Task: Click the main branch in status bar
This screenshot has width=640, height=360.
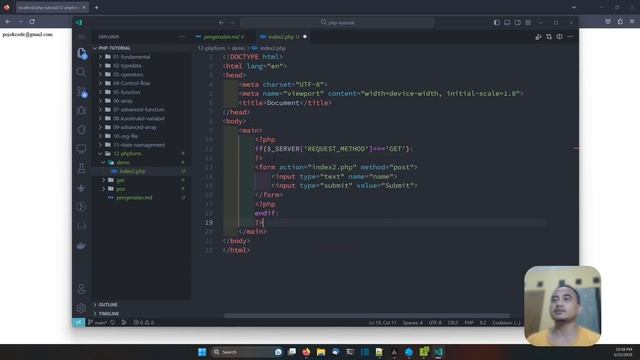Action: (x=97, y=322)
